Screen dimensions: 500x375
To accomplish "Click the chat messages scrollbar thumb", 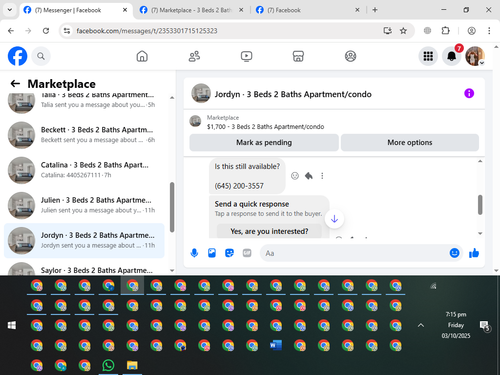I will [480, 205].
